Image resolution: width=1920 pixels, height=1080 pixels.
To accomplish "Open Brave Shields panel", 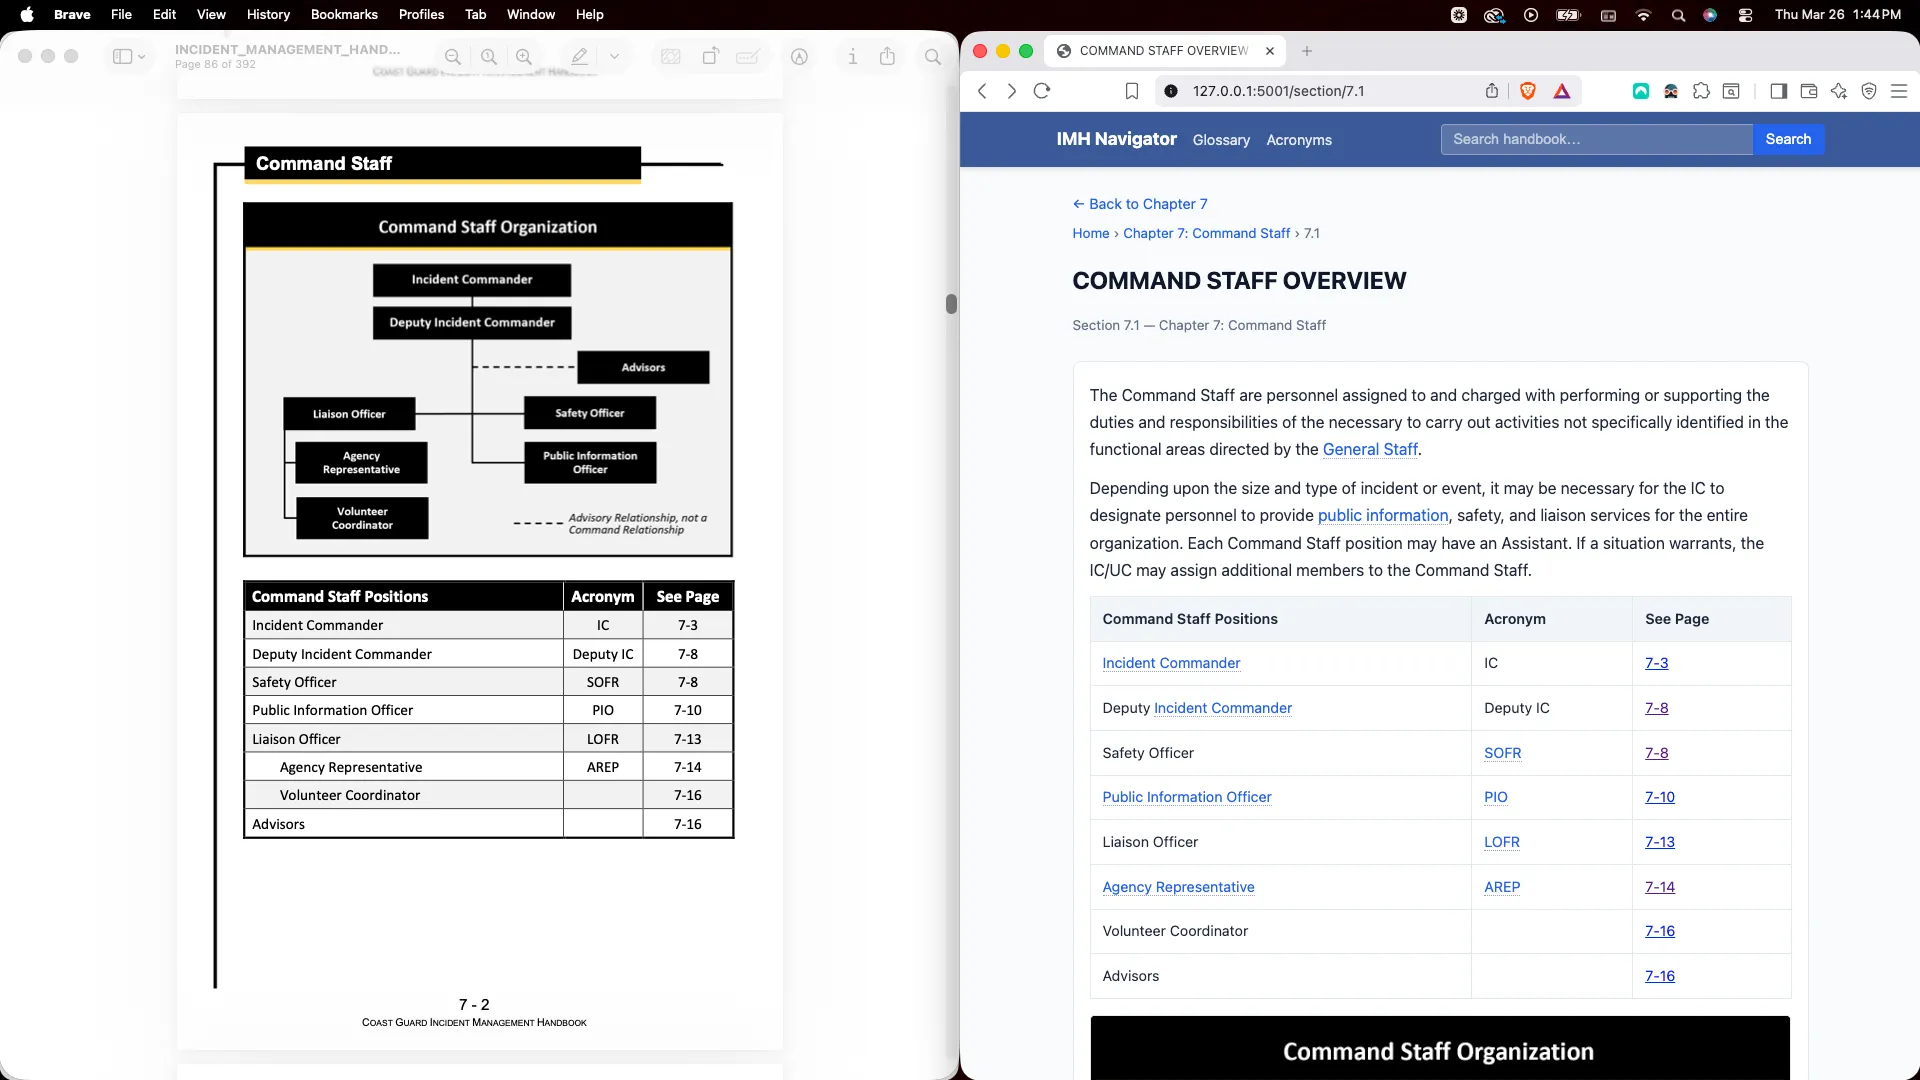I will tap(1528, 90).
